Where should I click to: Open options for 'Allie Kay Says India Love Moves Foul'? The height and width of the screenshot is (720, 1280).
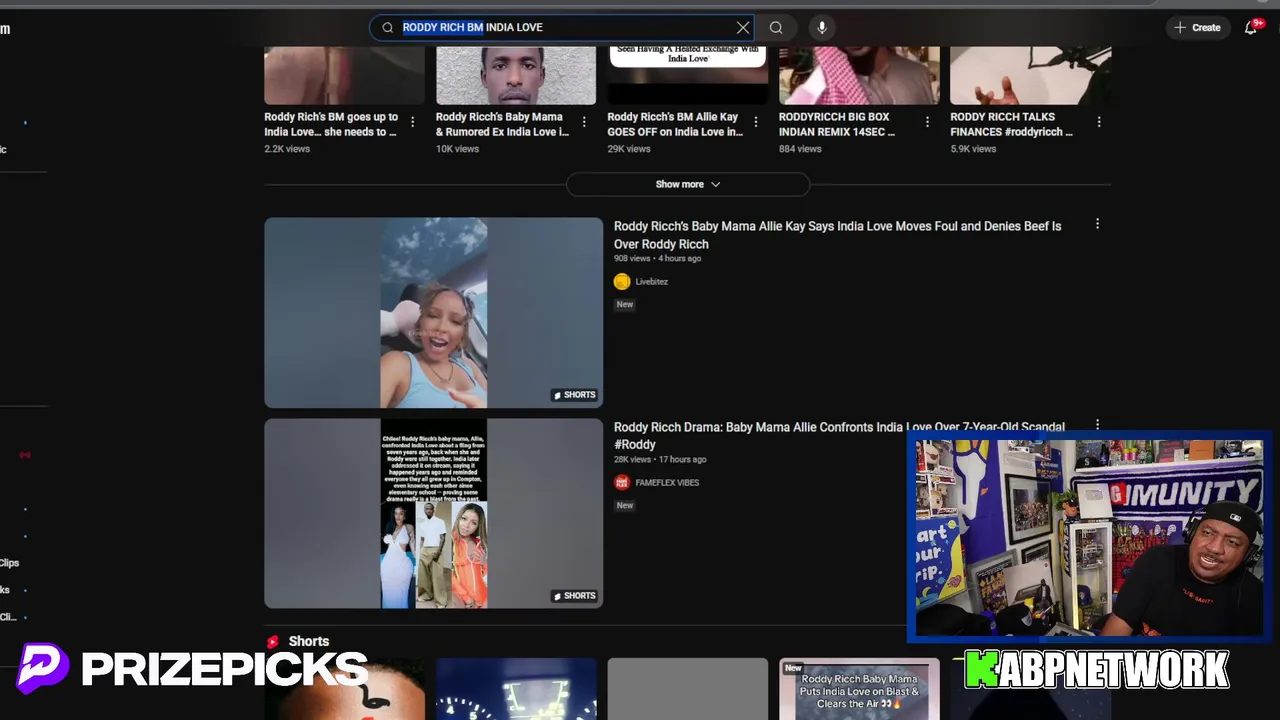click(x=1097, y=224)
